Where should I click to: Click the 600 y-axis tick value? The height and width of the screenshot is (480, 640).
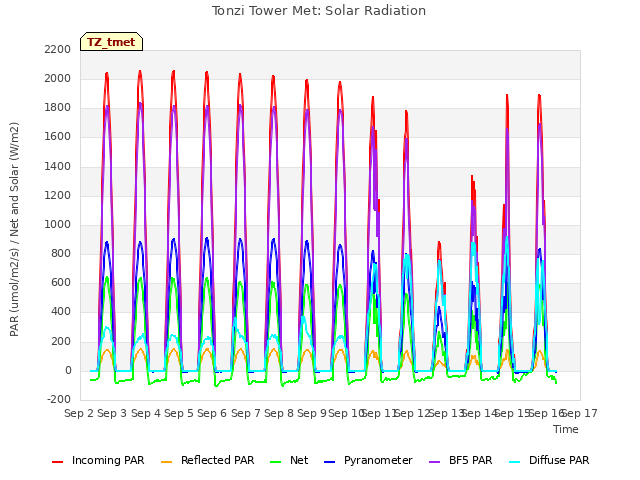click(x=61, y=283)
